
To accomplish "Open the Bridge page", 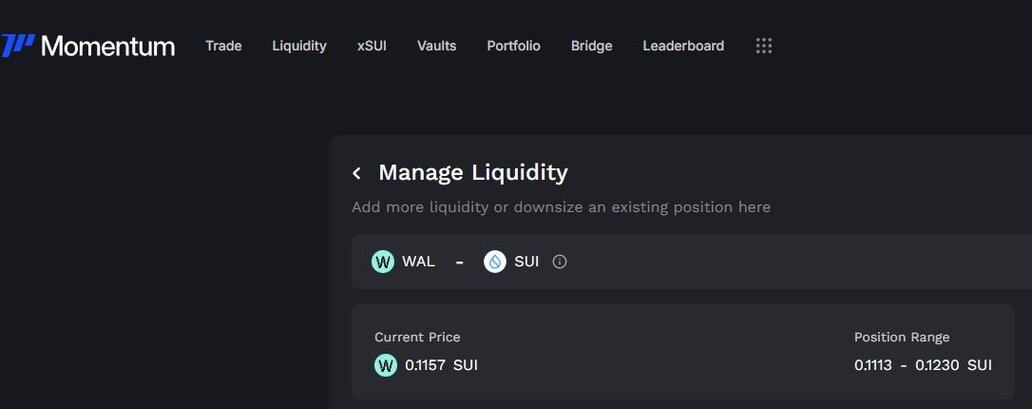I will [592, 45].
